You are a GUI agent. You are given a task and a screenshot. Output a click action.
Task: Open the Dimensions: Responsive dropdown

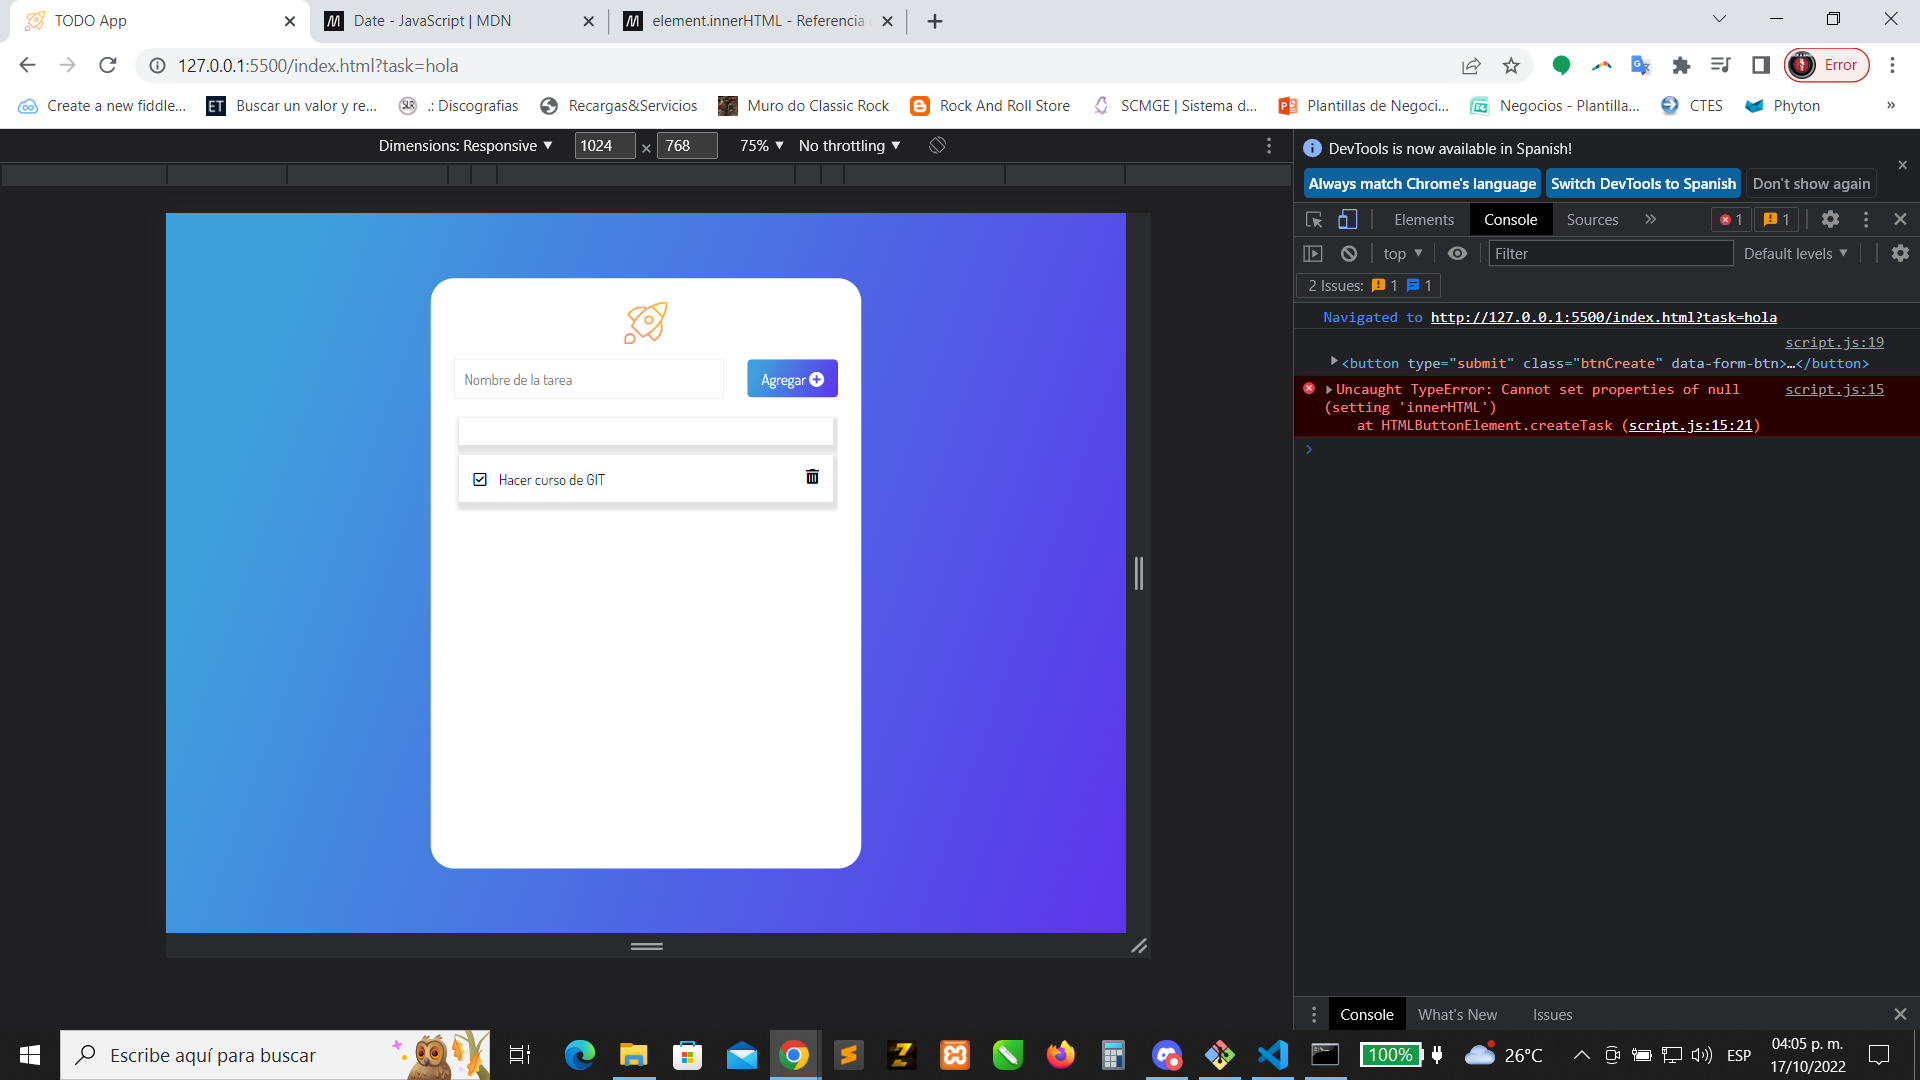tap(465, 146)
